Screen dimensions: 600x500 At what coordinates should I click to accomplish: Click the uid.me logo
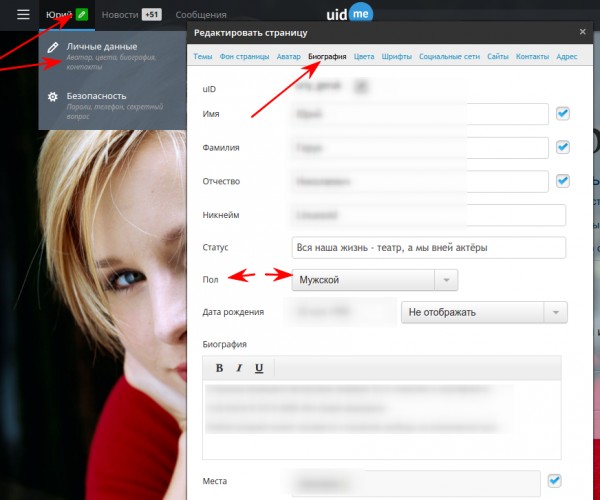pos(349,14)
